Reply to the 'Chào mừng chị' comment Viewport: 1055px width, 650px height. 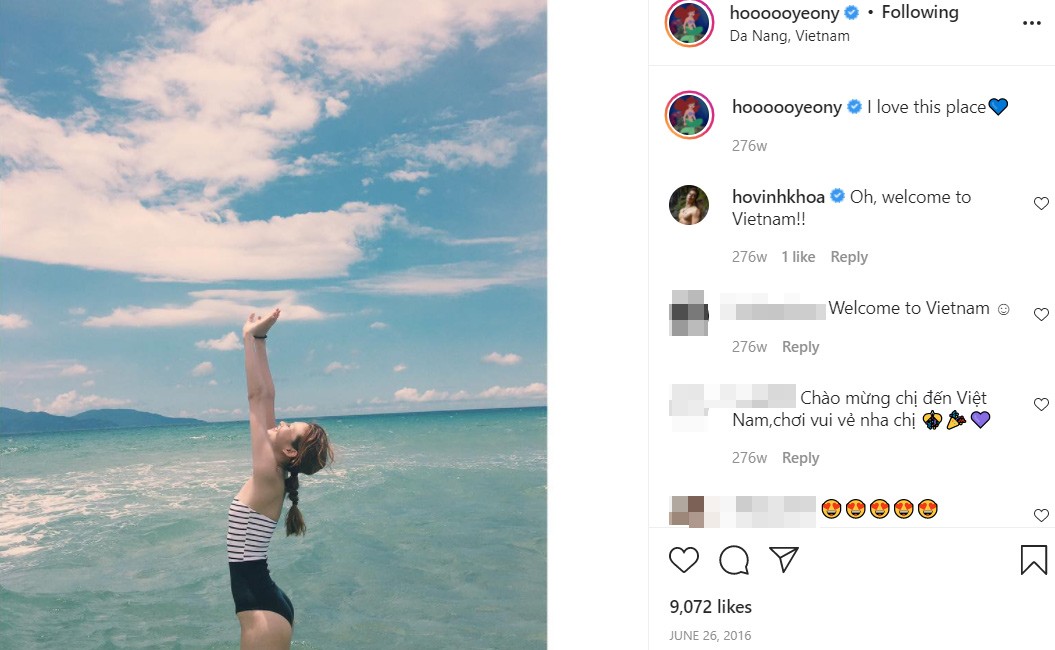tap(800, 458)
